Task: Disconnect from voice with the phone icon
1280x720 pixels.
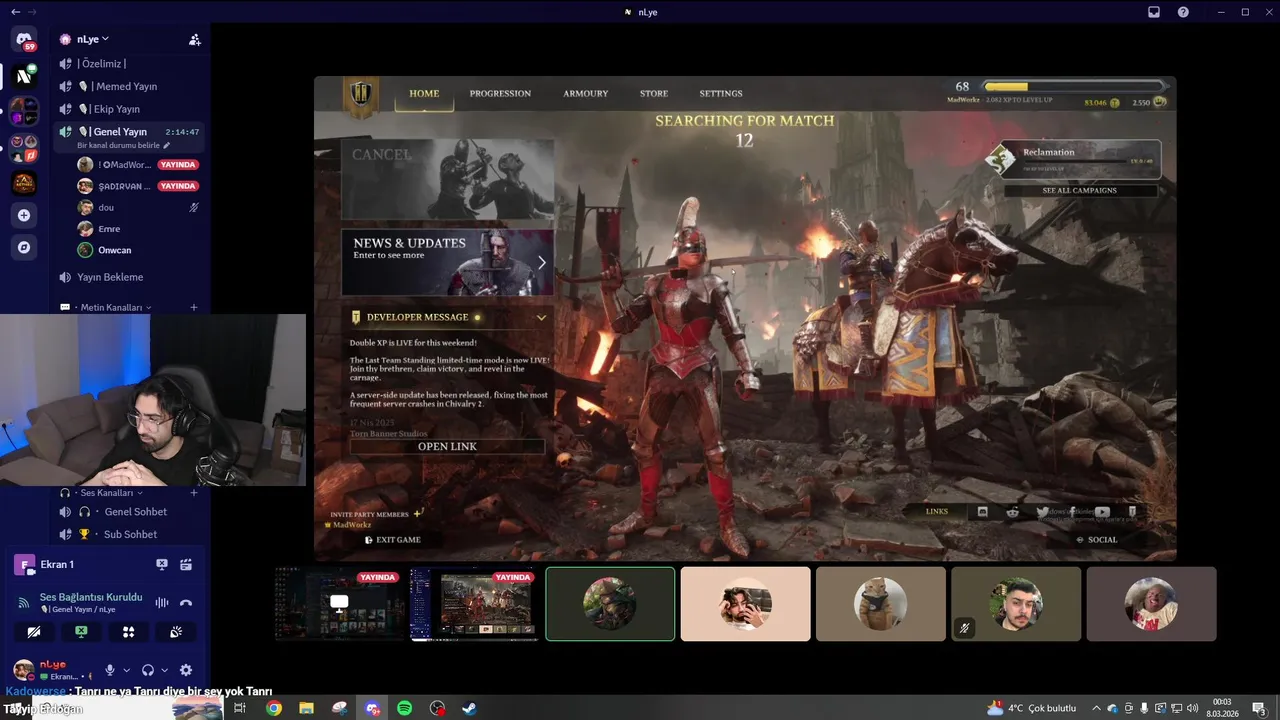Action: click(186, 603)
